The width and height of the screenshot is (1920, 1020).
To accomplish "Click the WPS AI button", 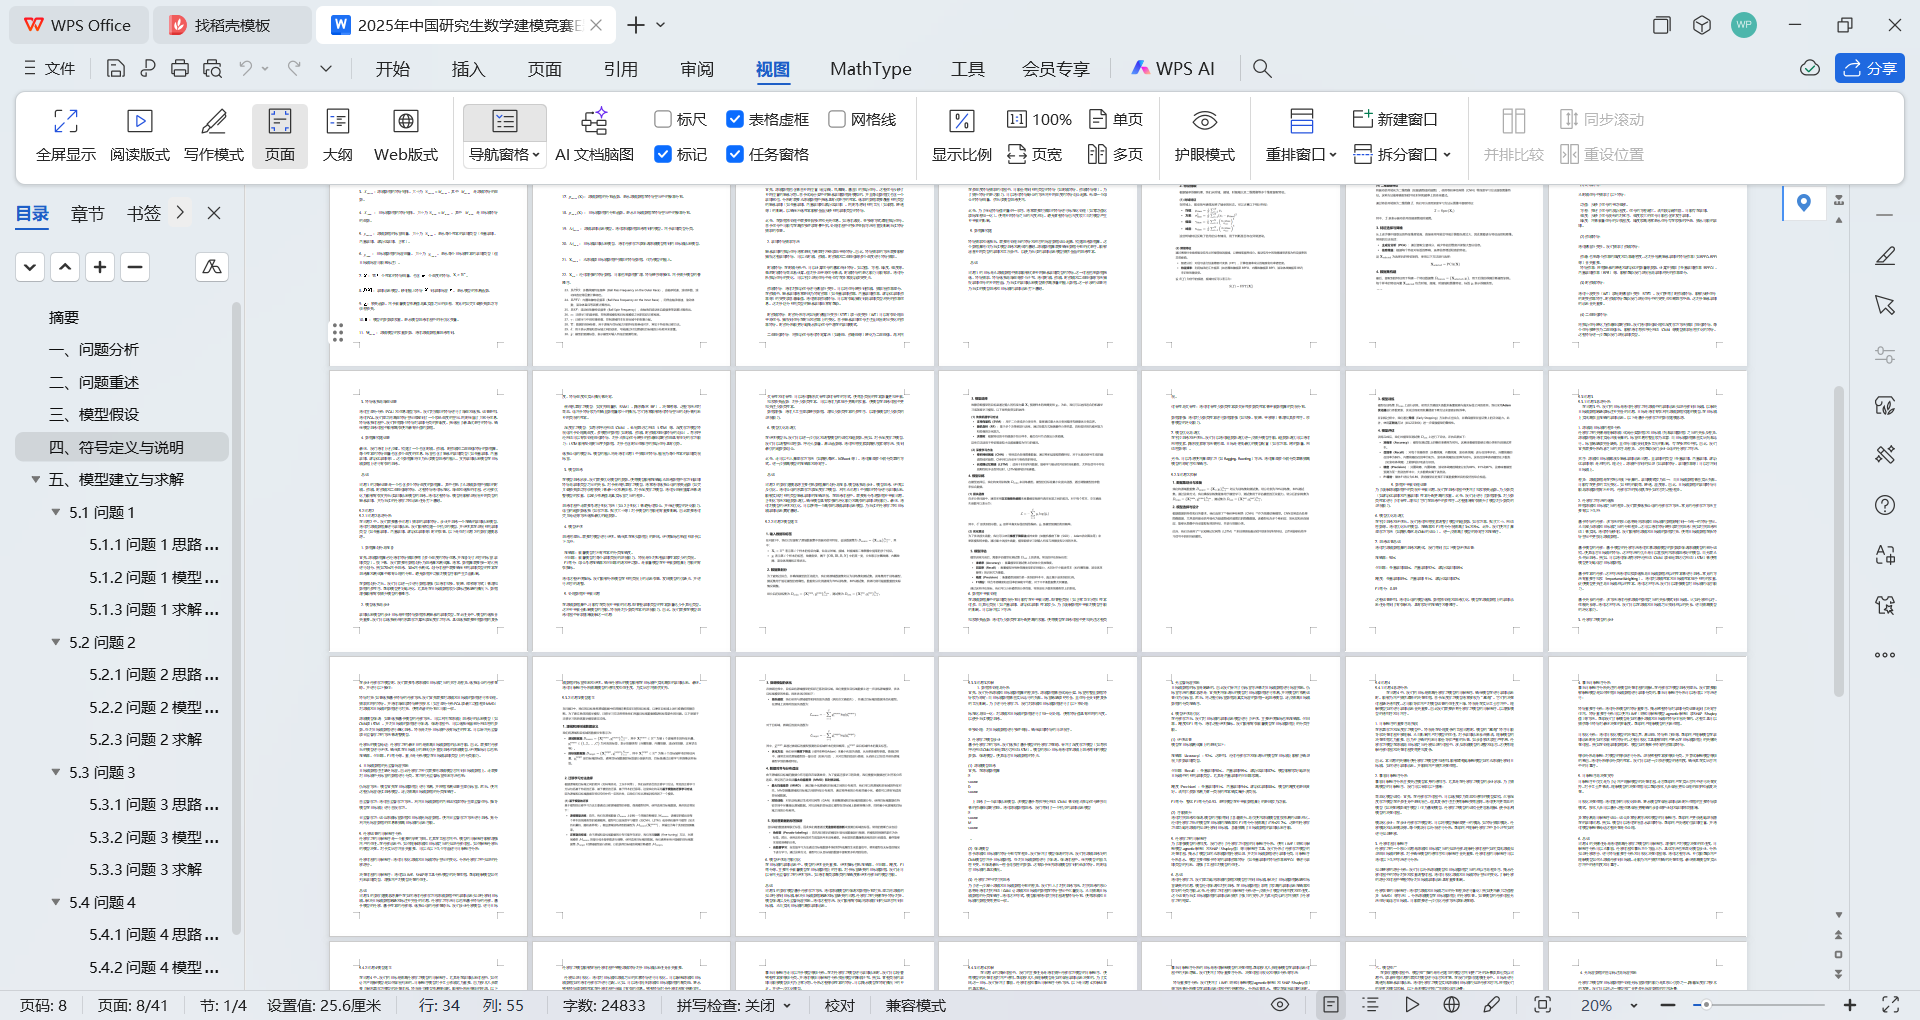I will click(1173, 68).
